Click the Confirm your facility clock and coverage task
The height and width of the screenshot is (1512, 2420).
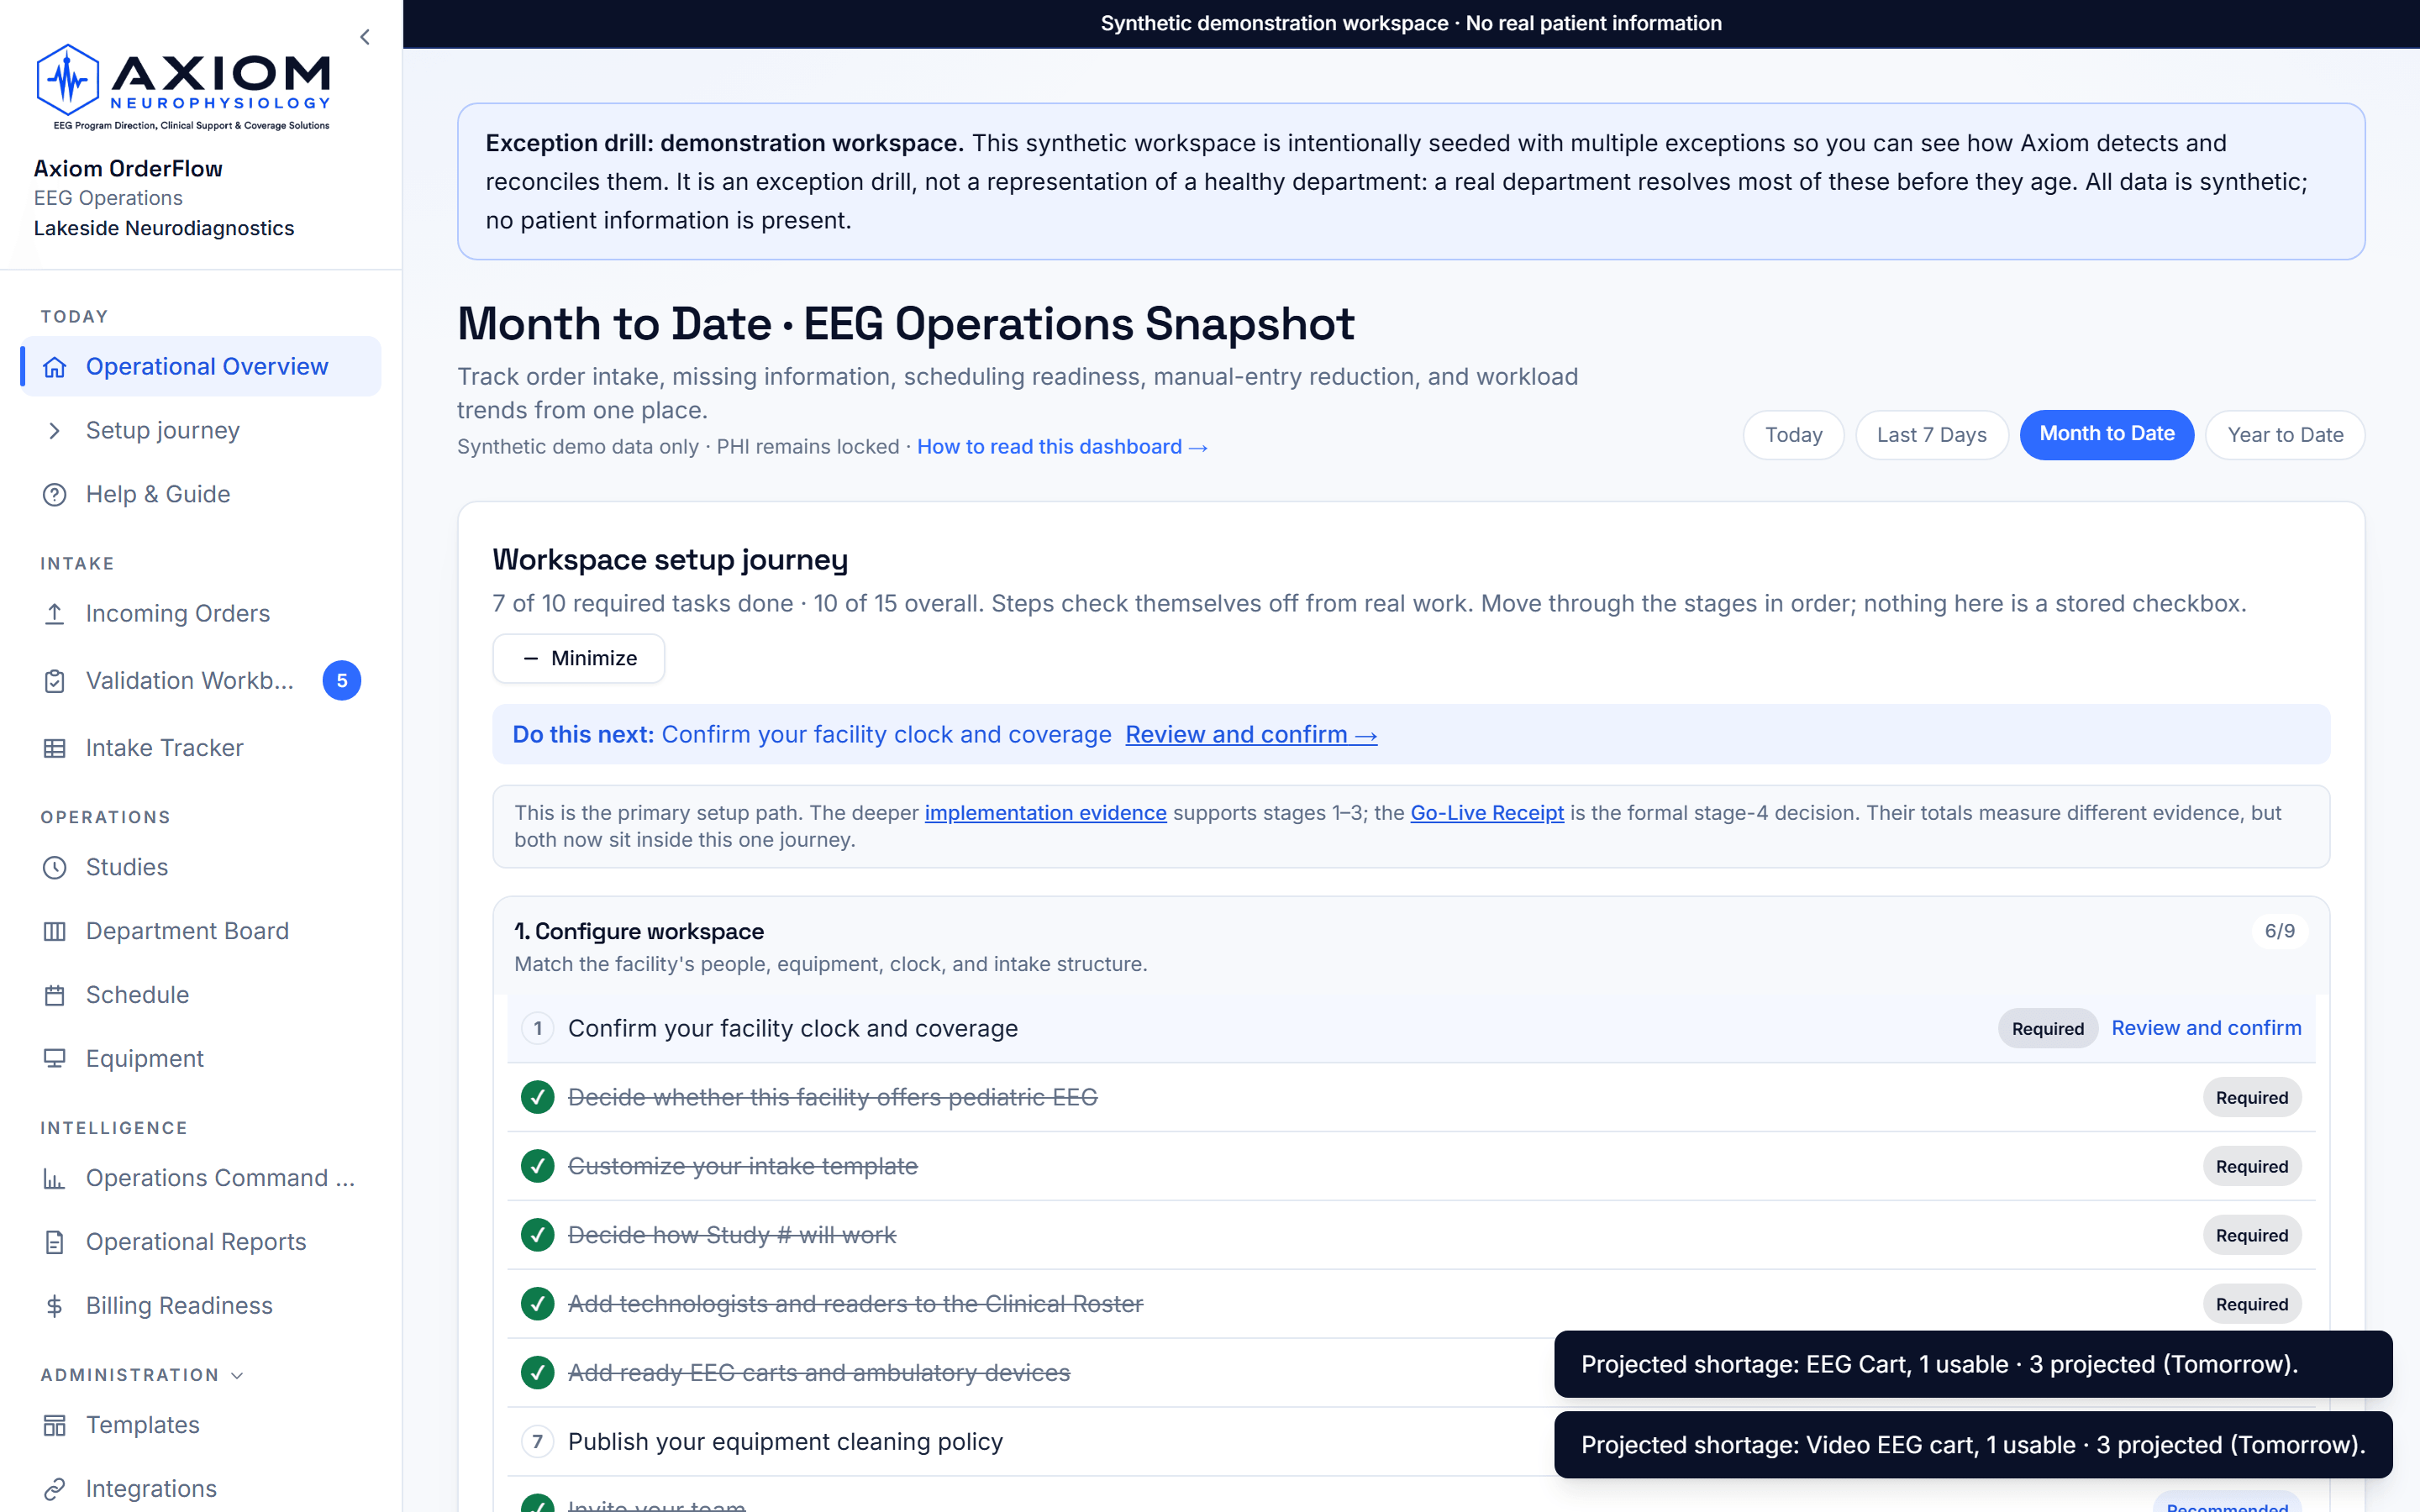point(793,1029)
